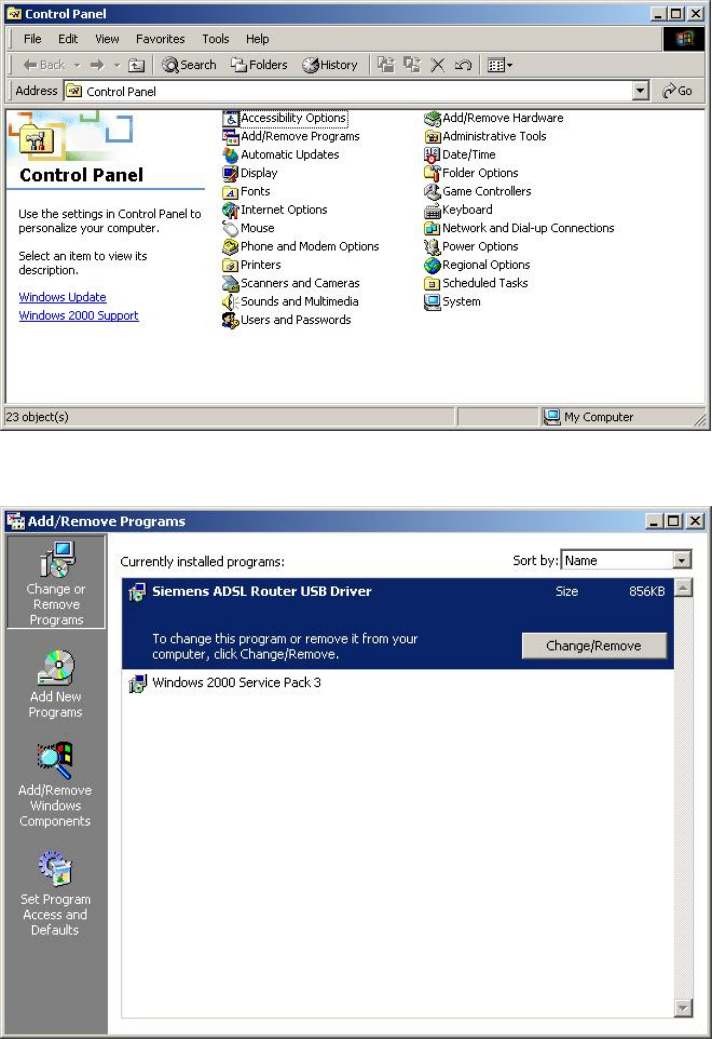Viewport: 712px width, 1039px height.
Task: Open Forward button history arrow
Action: coord(117,65)
